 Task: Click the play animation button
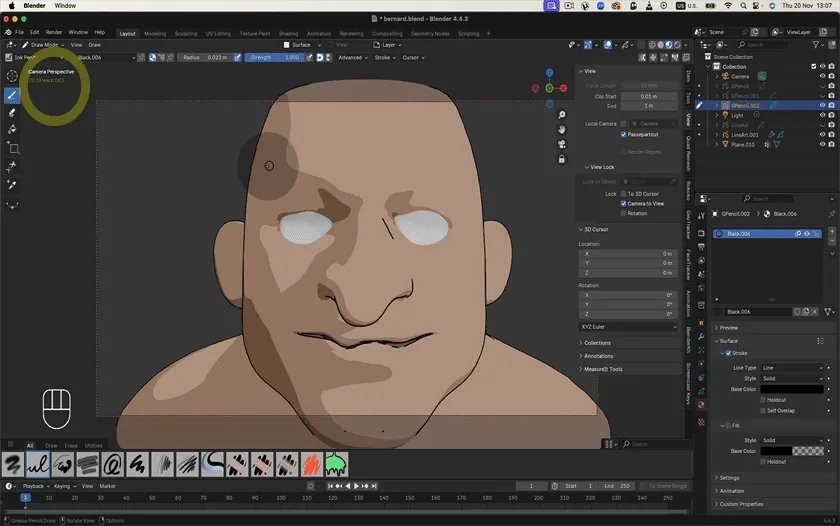pyautogui.click(x=356, y=486)
